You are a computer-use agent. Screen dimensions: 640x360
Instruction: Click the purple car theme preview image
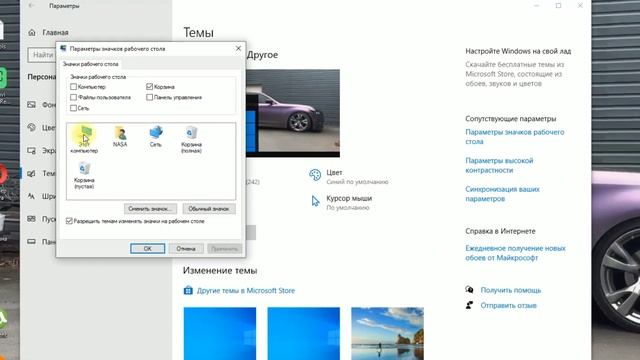293,113
